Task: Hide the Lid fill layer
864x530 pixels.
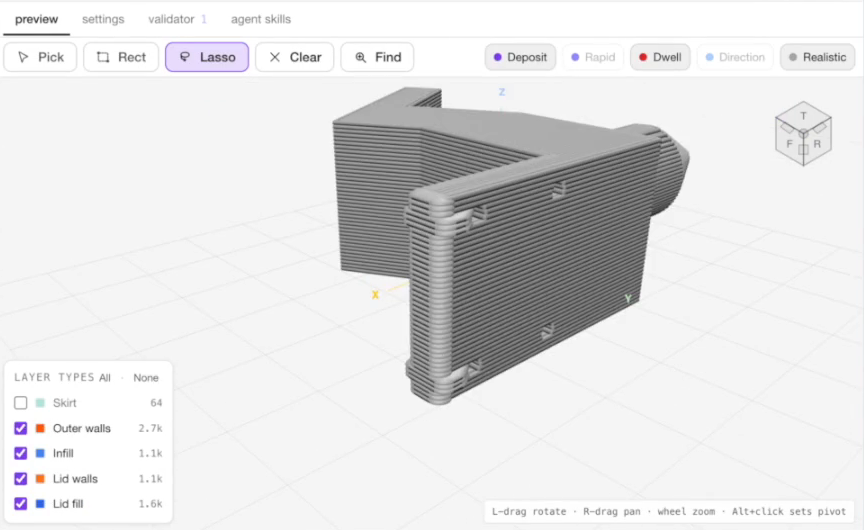Action: pyautogui.click(x=20, y=504)
